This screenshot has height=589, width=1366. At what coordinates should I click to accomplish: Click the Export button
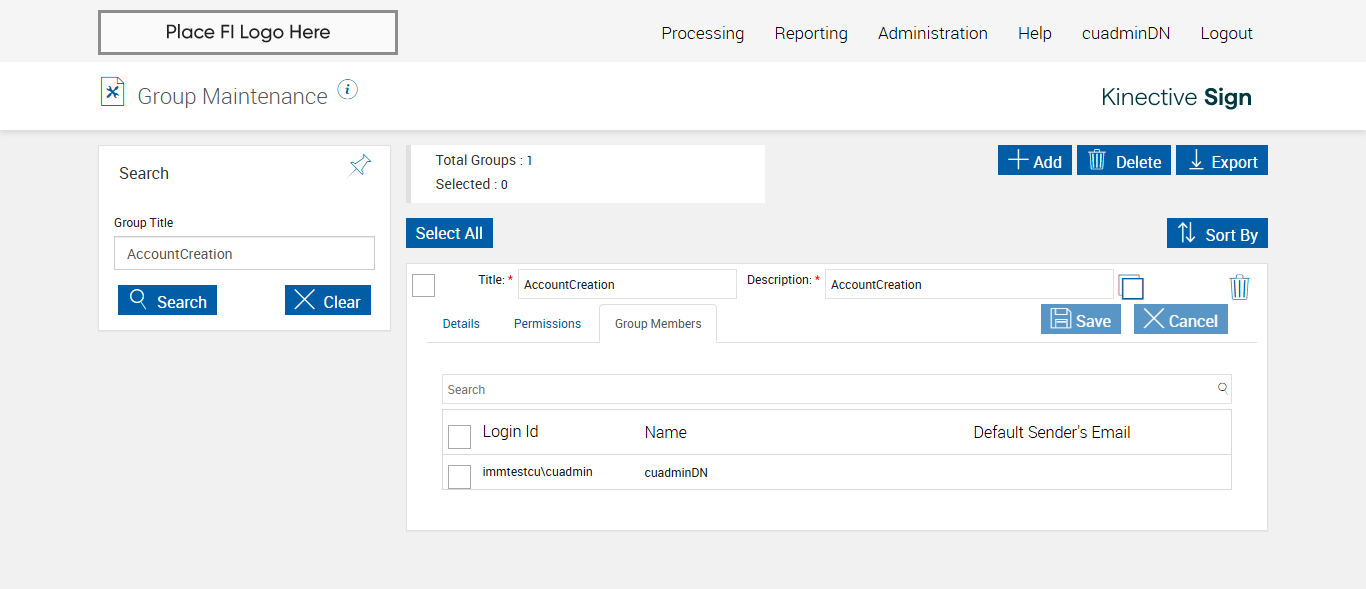(1221, 161)
